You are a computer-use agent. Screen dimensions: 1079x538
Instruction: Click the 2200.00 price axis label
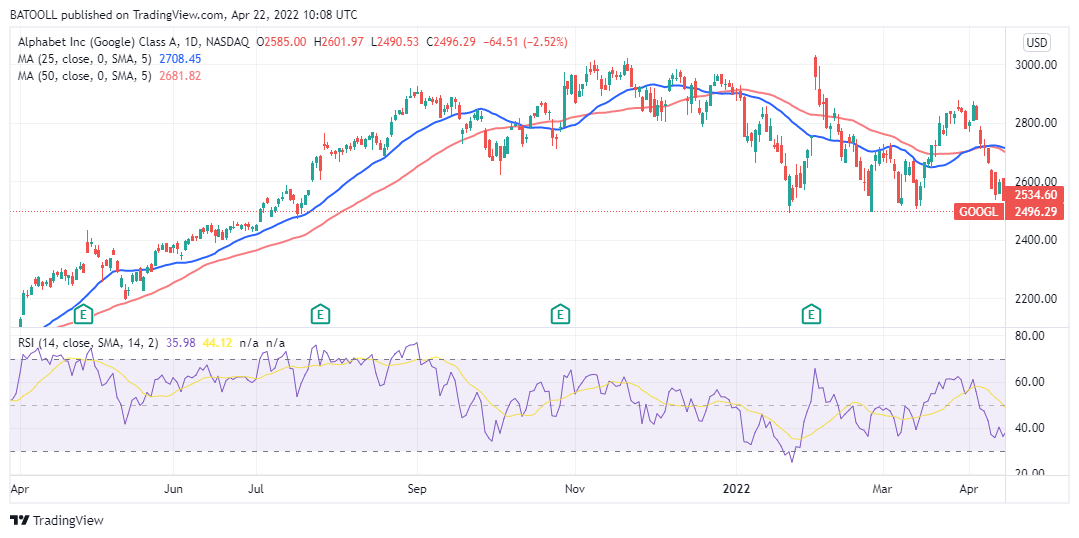coord(1038,299)
